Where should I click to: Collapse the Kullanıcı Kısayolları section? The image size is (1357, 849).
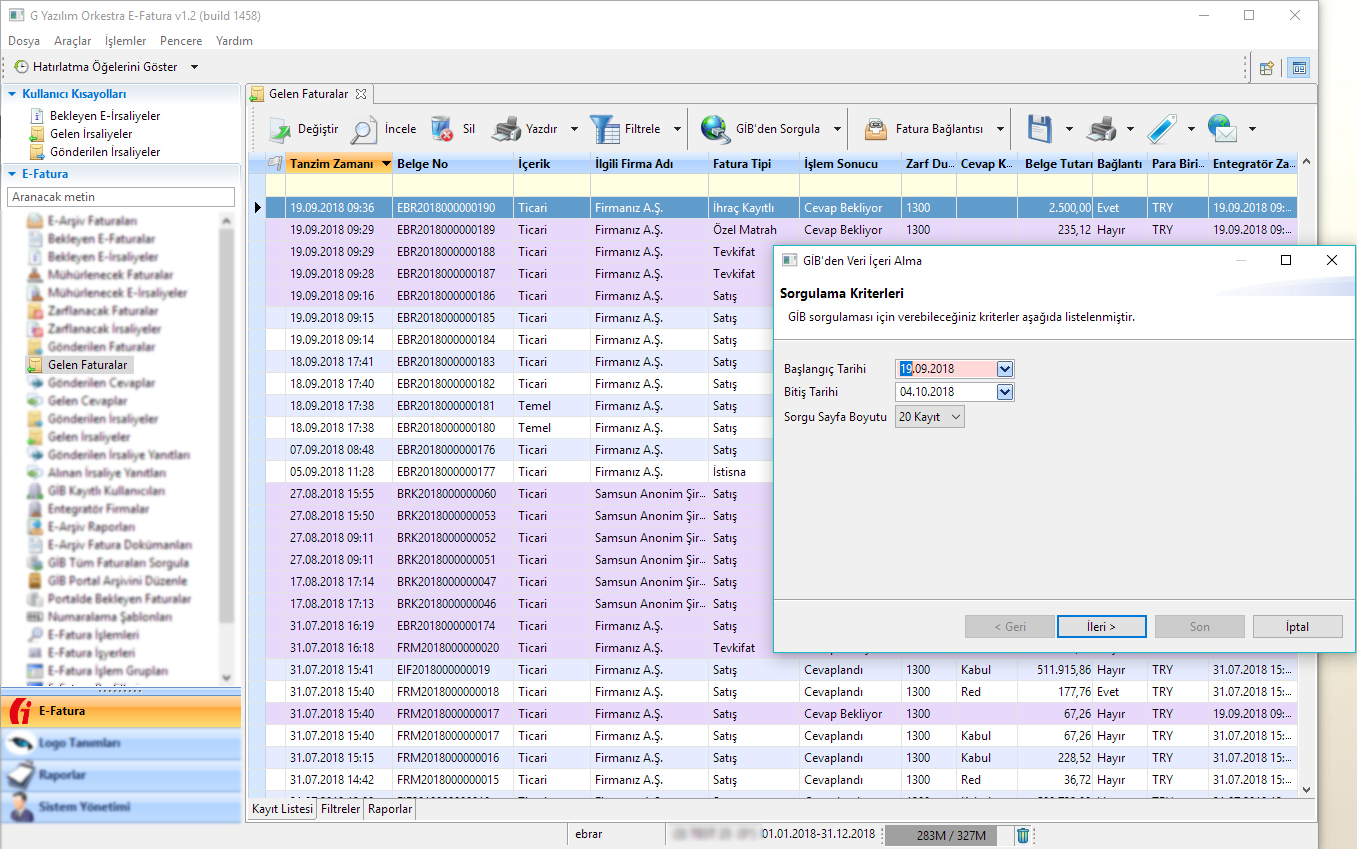coord(13,94)
